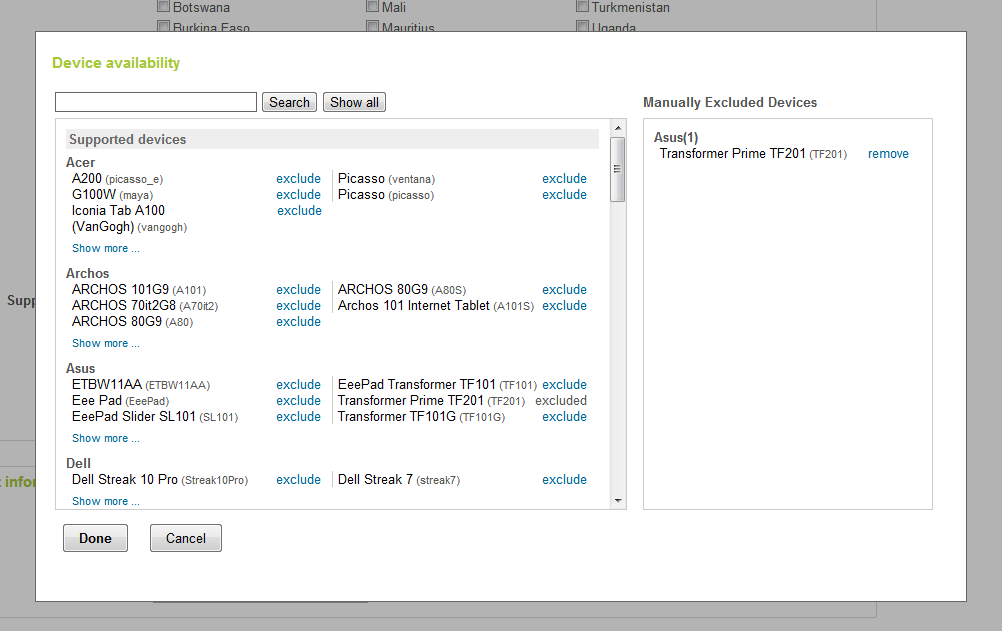Exclude the Acer G100W (maya)
This screenshot has height=631, width=1002.
(x=298, y=195)
